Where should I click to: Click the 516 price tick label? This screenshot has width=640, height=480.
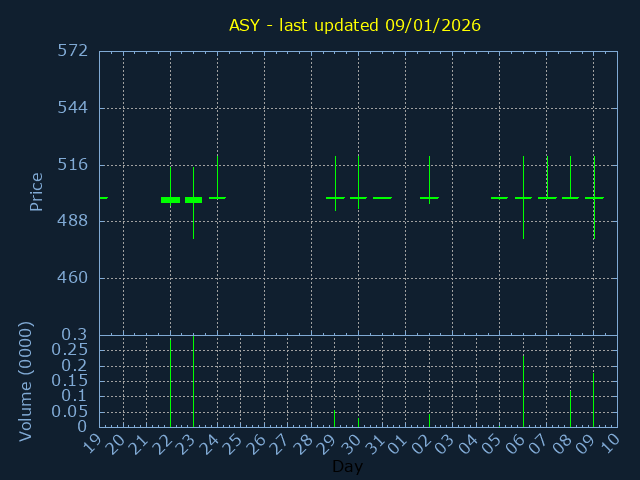click(73, 164)
